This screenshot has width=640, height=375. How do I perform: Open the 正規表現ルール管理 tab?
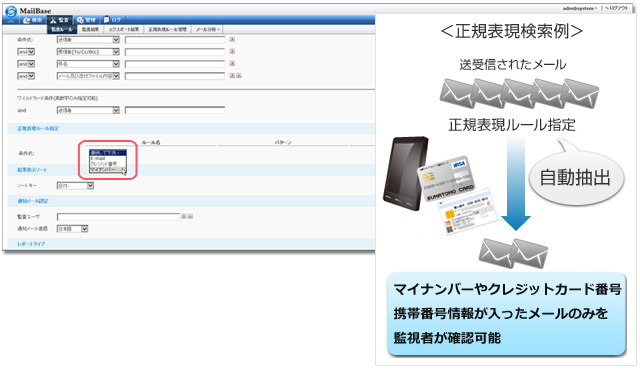167,29
